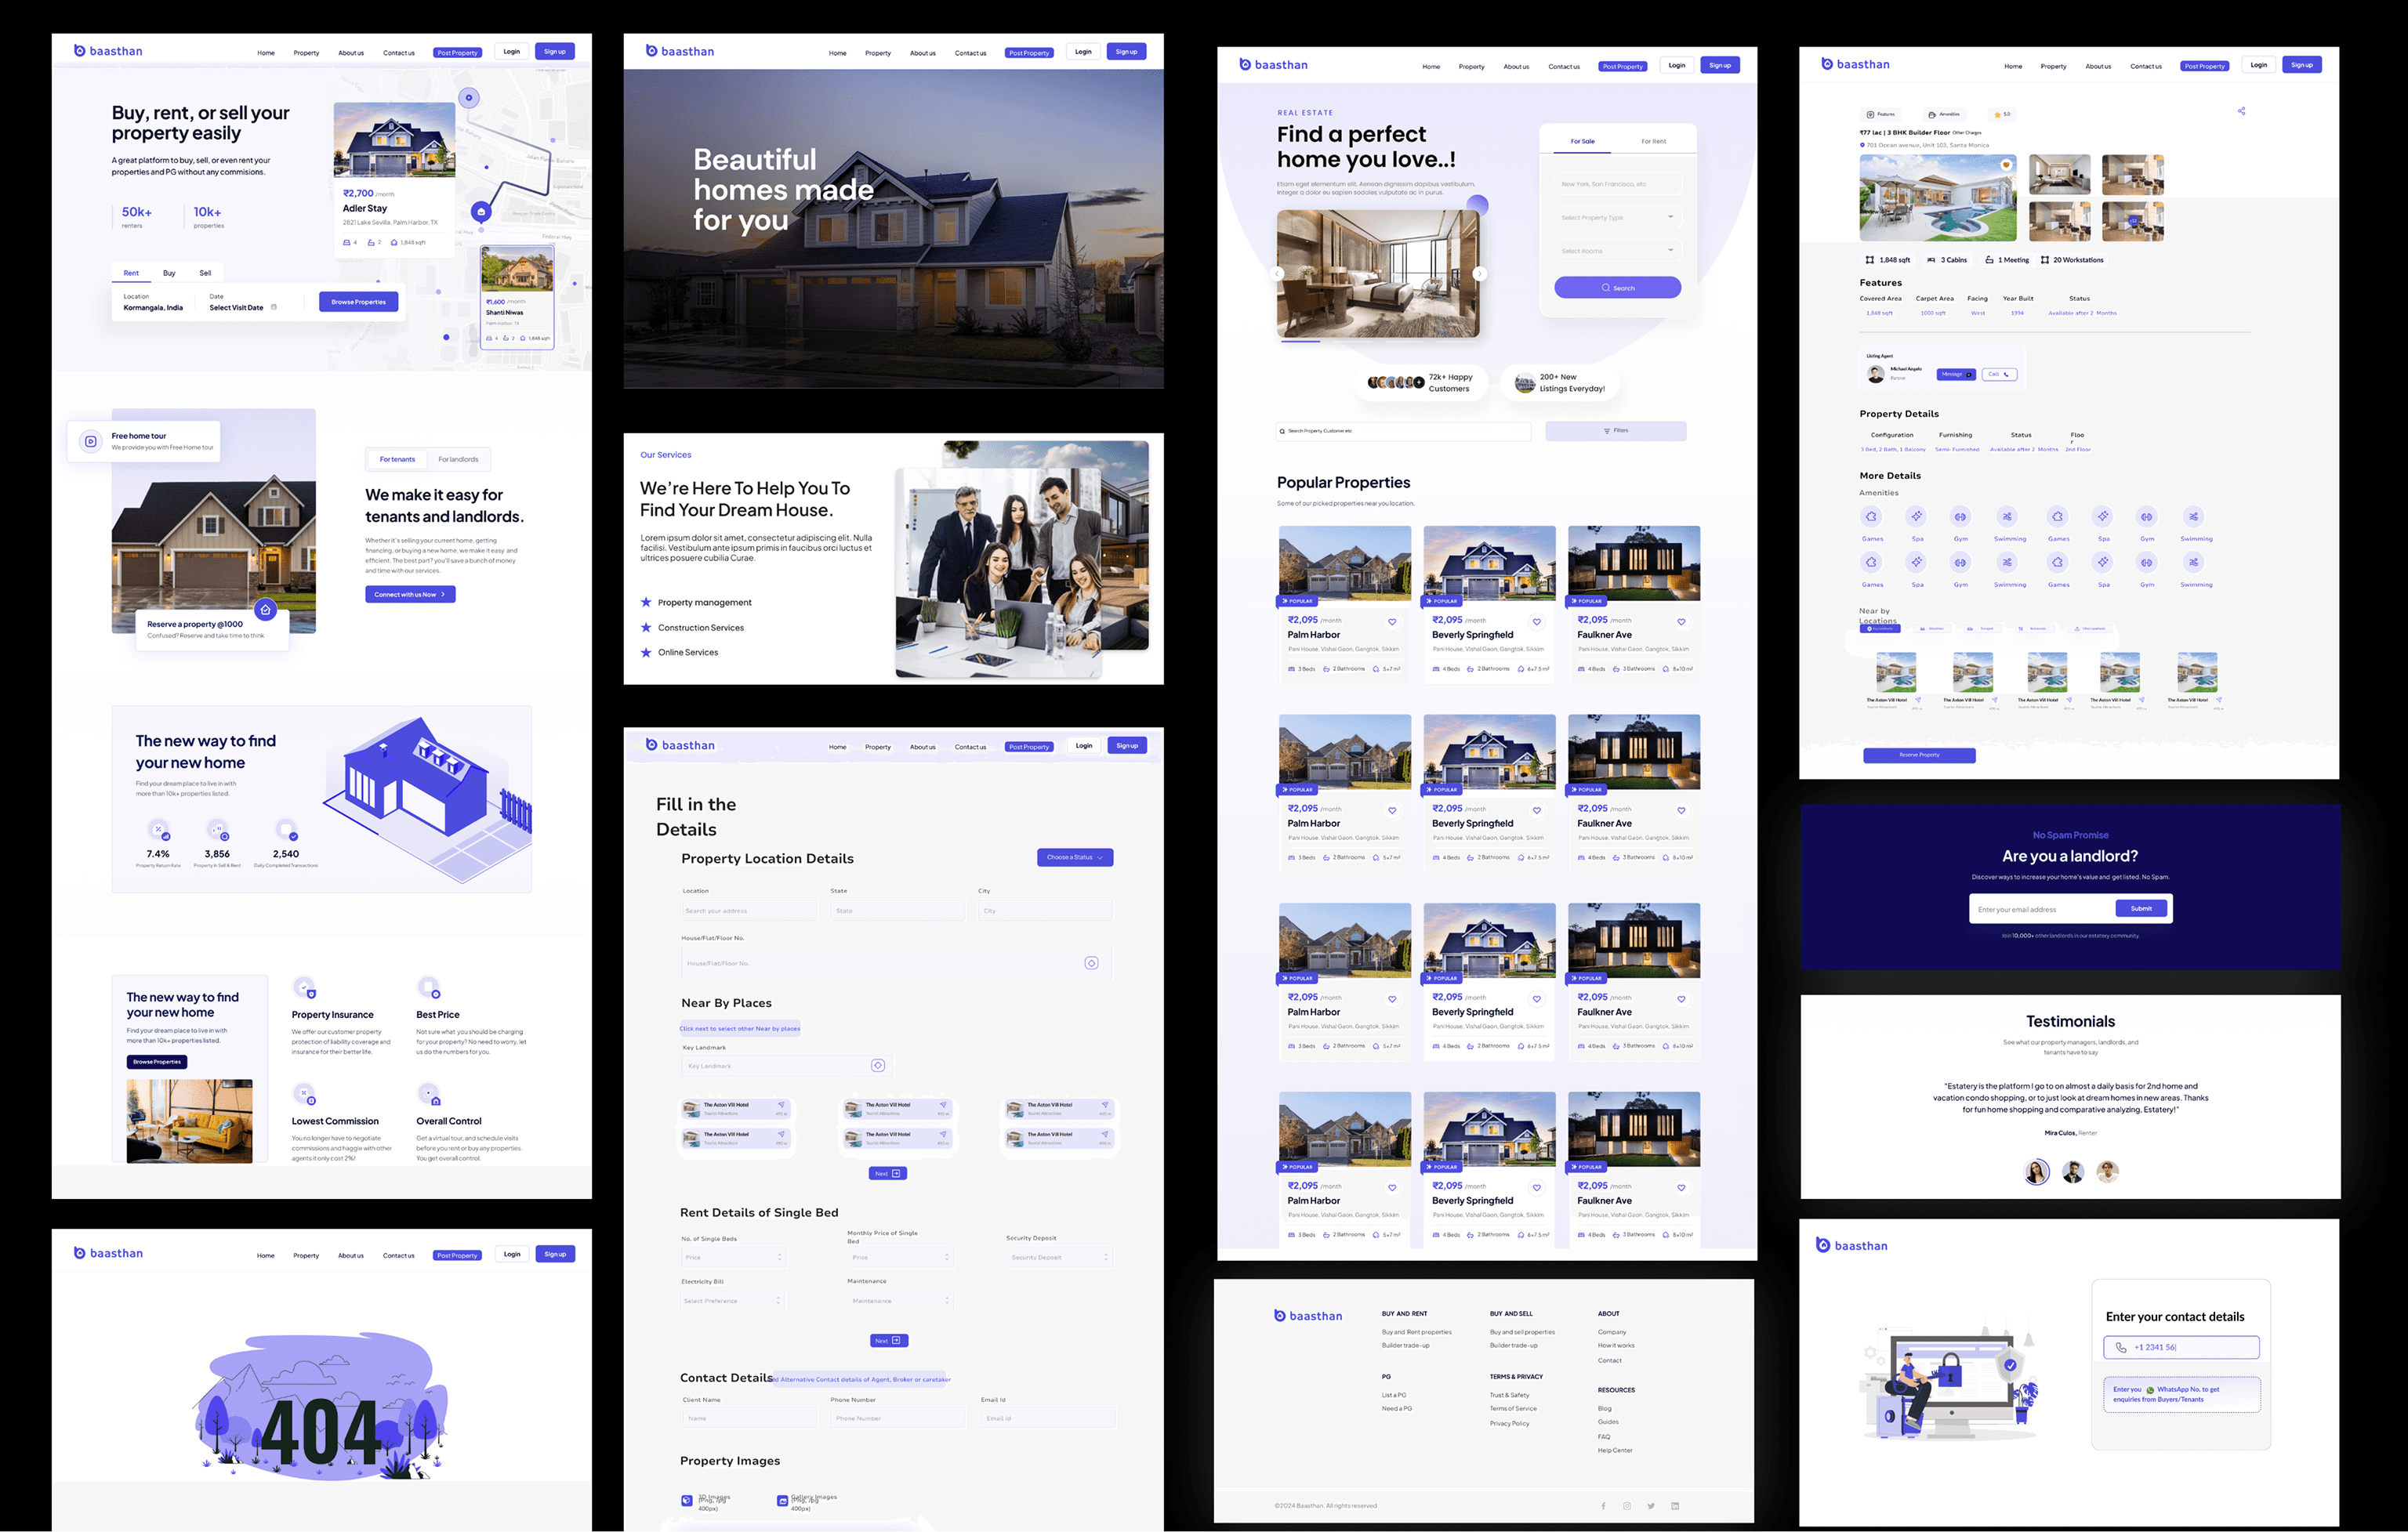Click previous arrow on bedroom image carousel
This screenshot has width=2408, height=1532.
(1277, 273)
